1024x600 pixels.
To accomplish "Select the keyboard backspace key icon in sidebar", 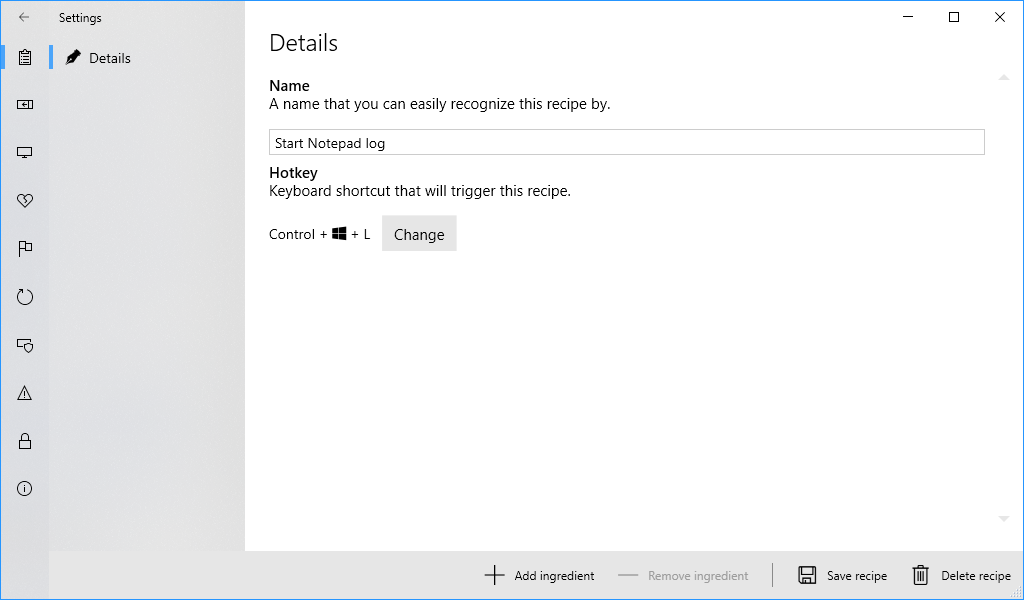I will [x=25, y=104].
